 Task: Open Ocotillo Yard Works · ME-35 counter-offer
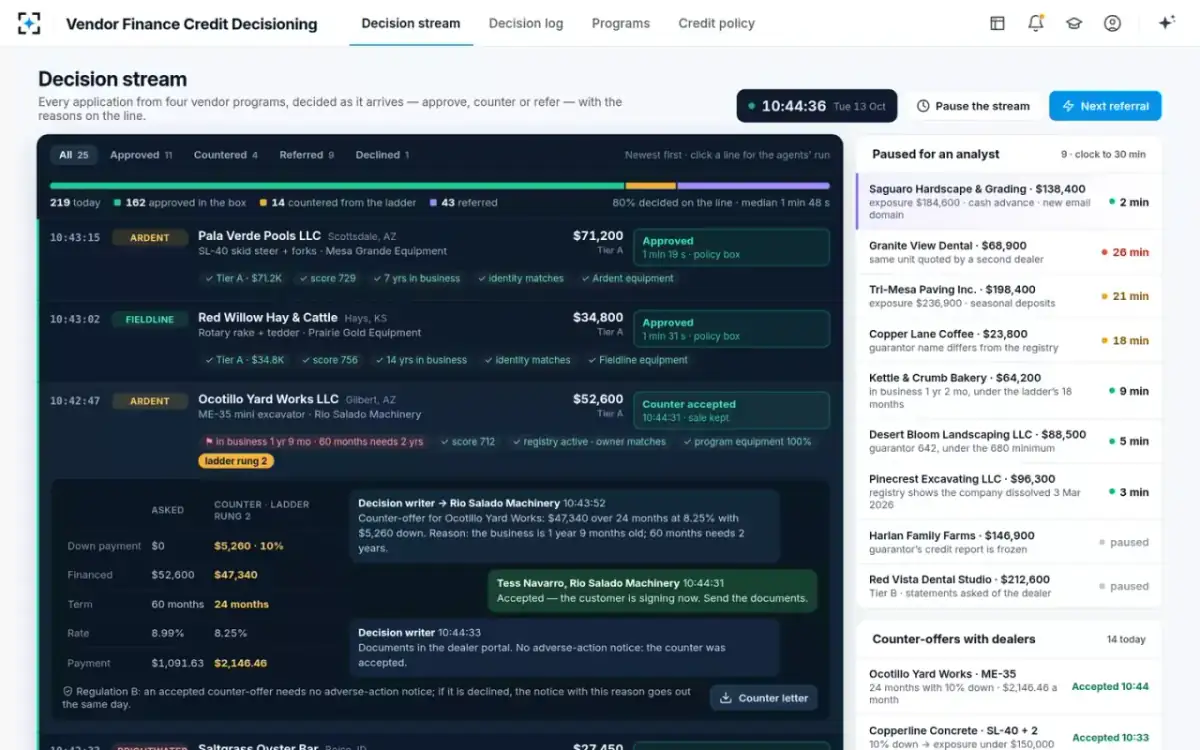tap(1009, 686)
